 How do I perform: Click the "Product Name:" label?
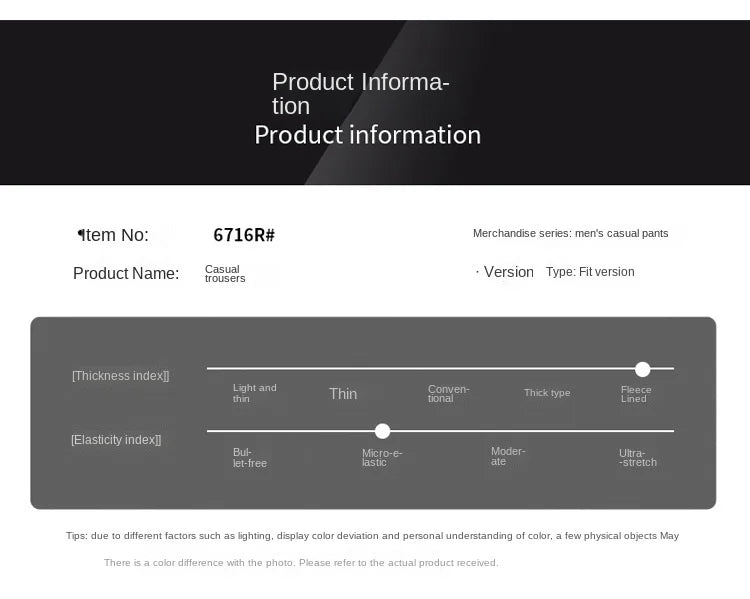126,273
